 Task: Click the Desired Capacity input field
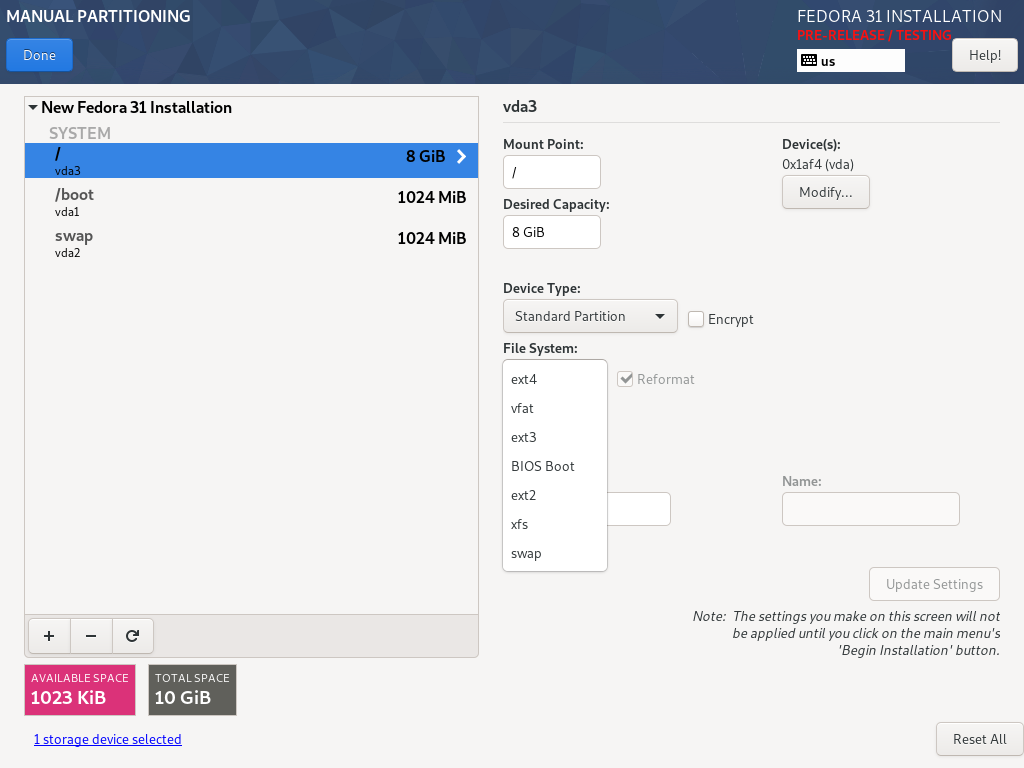pyautogui.click(x=552, y=232)
